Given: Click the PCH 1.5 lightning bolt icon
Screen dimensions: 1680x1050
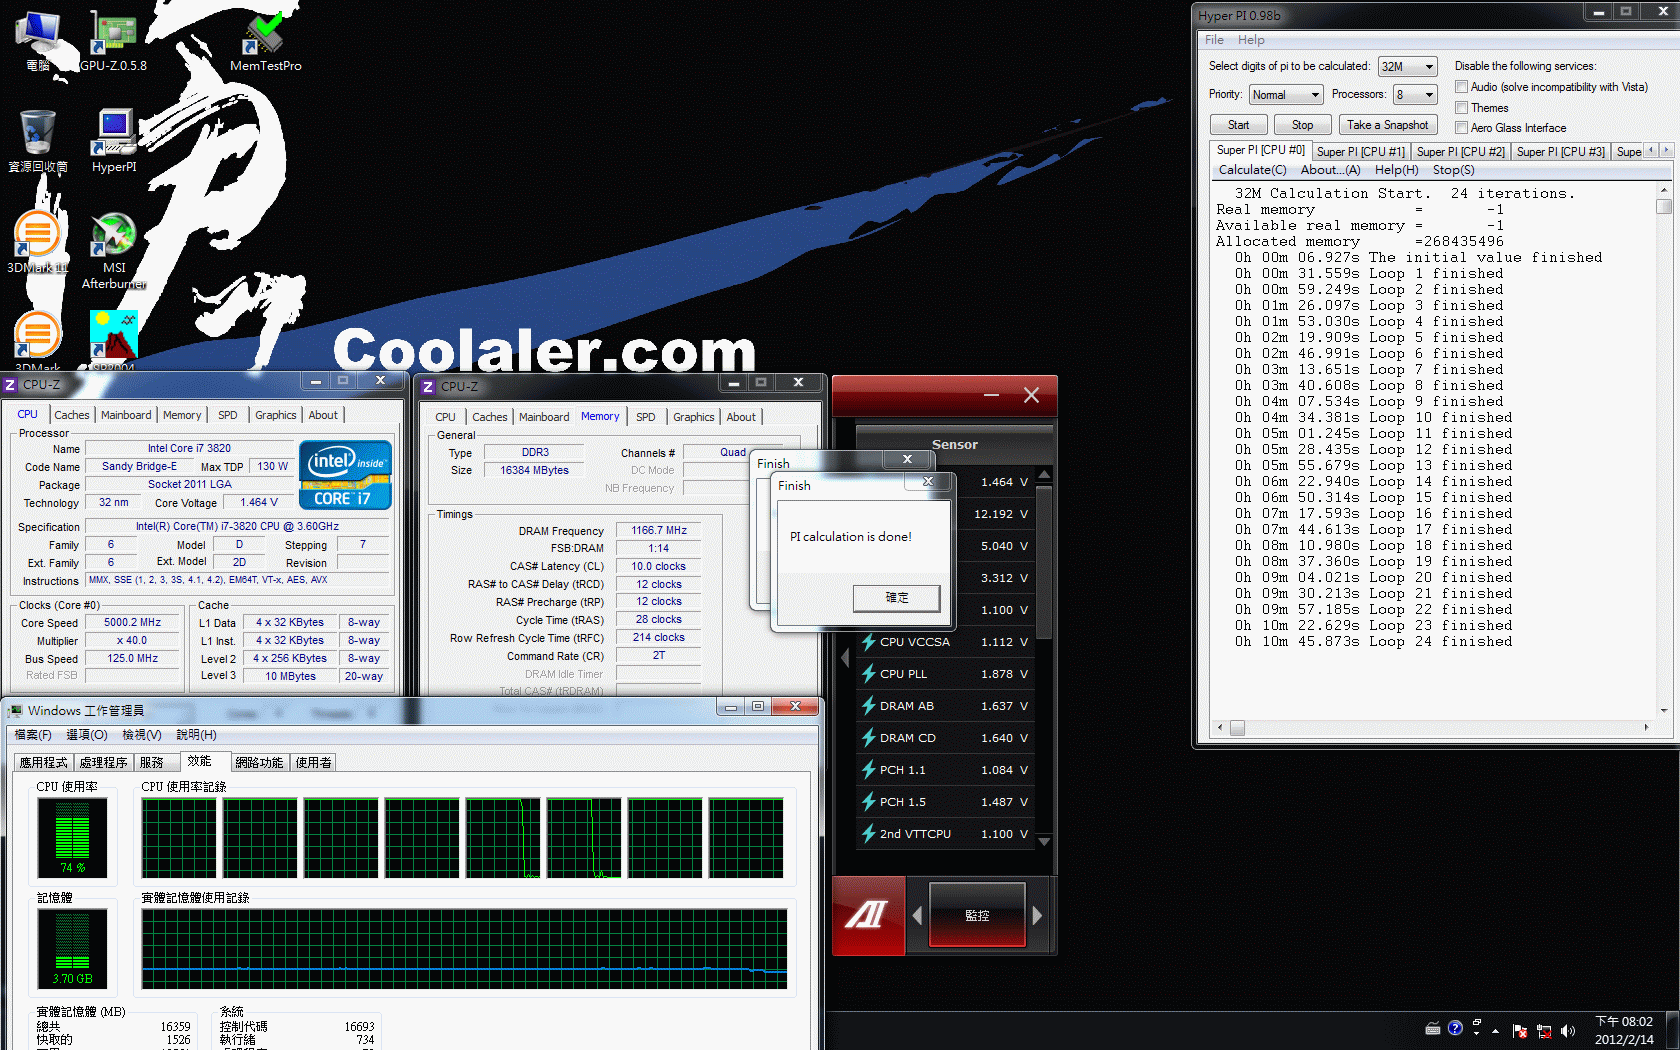Looking at the screenshot, I should (x=869, y=802).
